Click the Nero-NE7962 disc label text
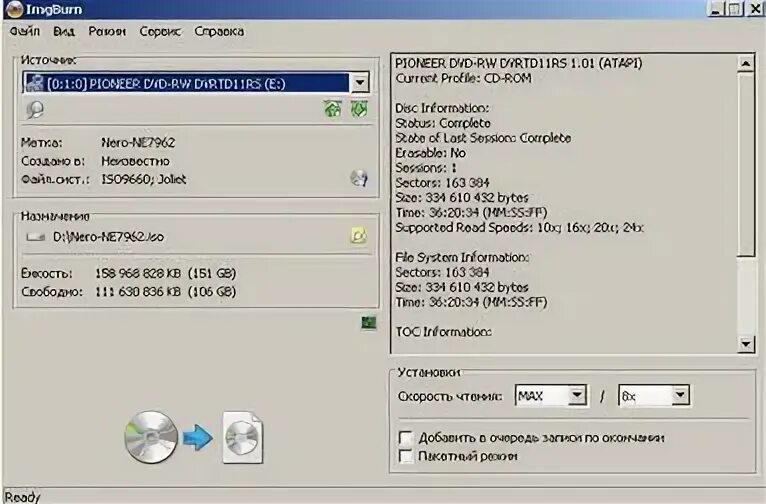Screen dimensions: 766x504 click(138, 143)
